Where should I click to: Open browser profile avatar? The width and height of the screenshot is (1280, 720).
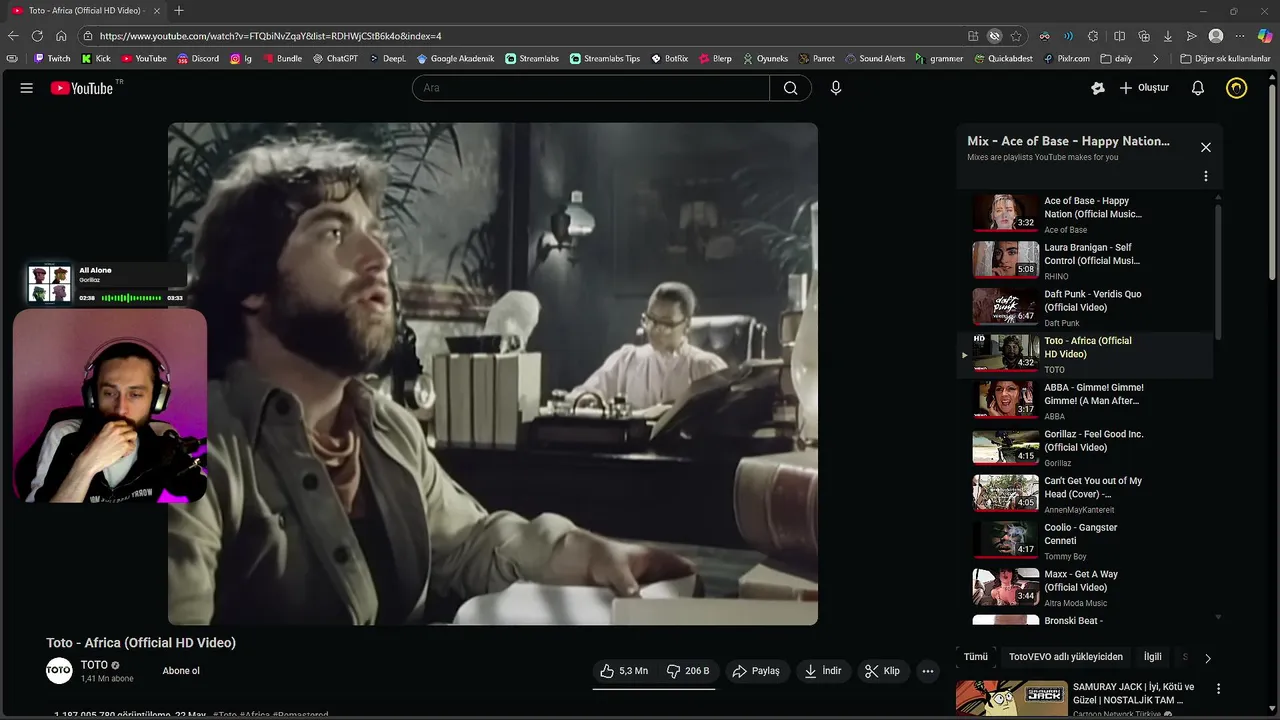[x=1216, y=36]
